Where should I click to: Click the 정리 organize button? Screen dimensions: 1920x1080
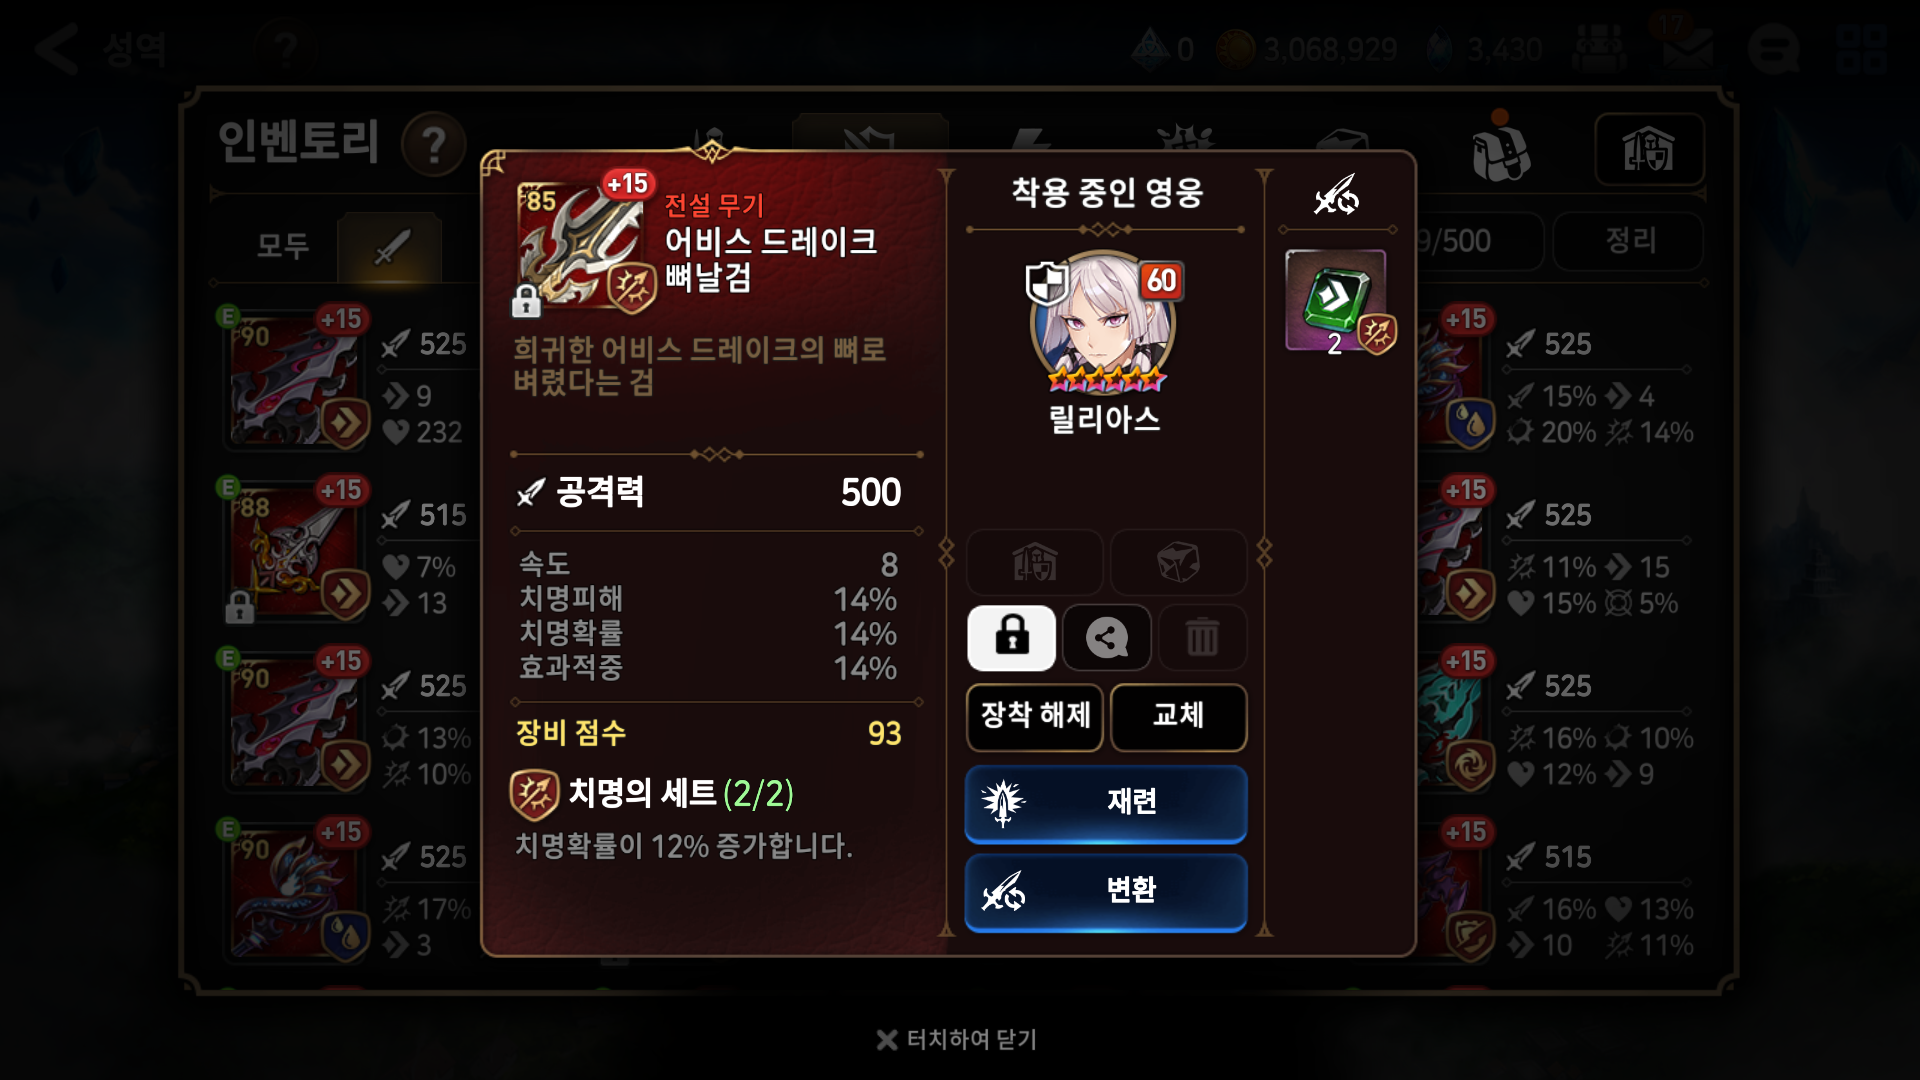(1630, 241)
